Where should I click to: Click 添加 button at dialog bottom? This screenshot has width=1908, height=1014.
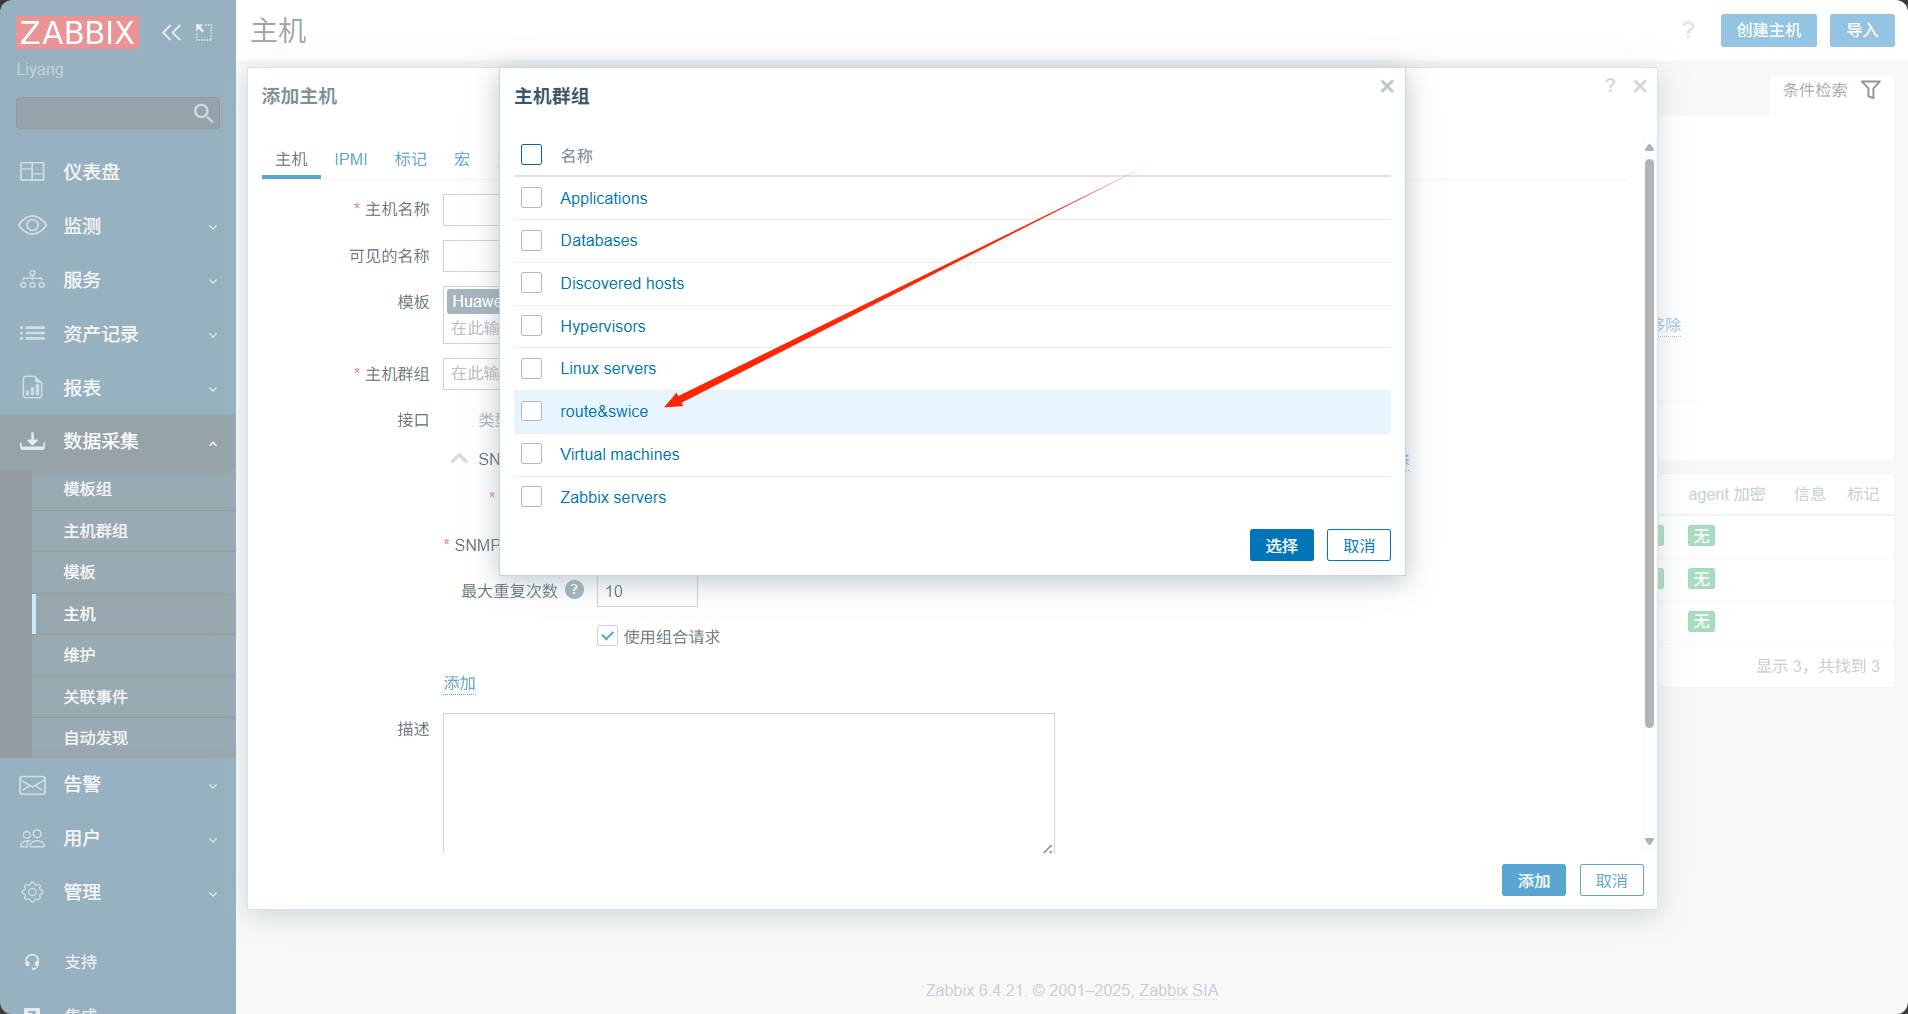coord(1534,880)
